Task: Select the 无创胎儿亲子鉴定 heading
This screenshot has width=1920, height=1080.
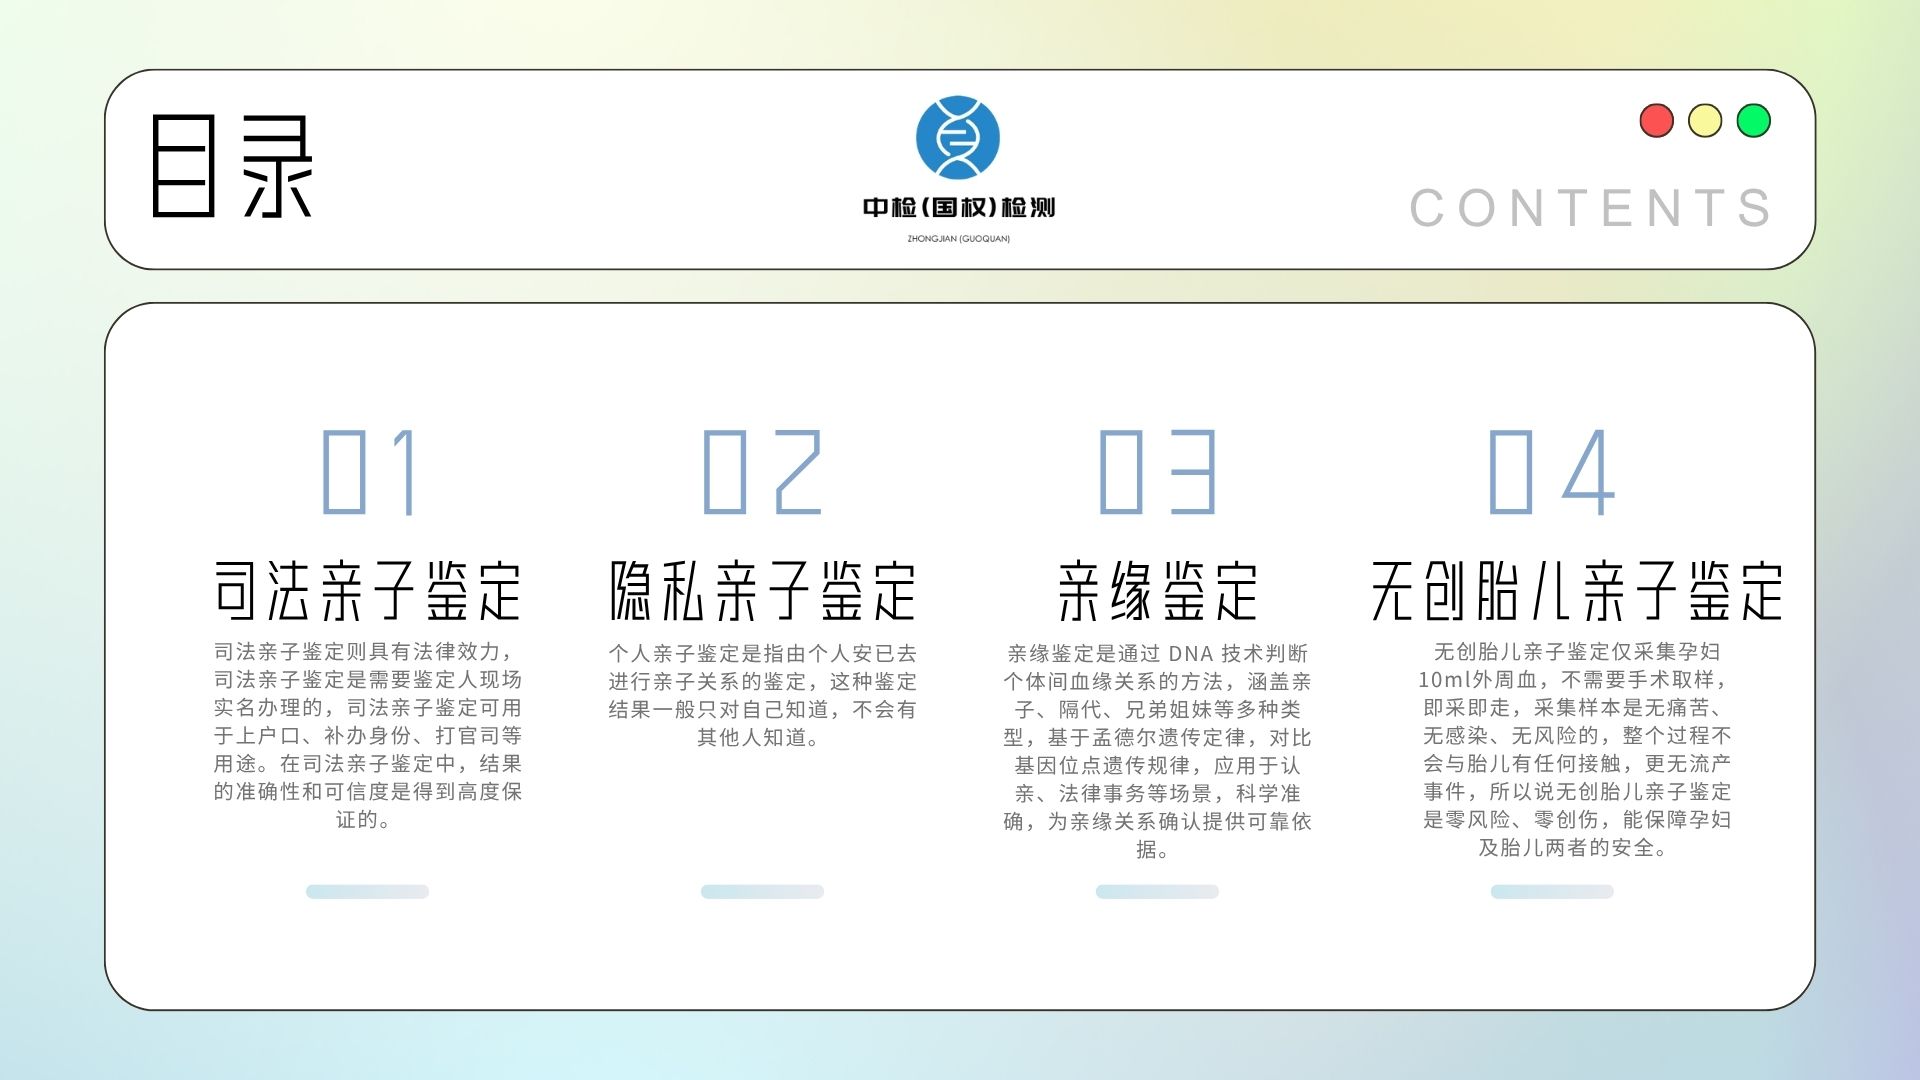Action: click(x=1580, y=590)
